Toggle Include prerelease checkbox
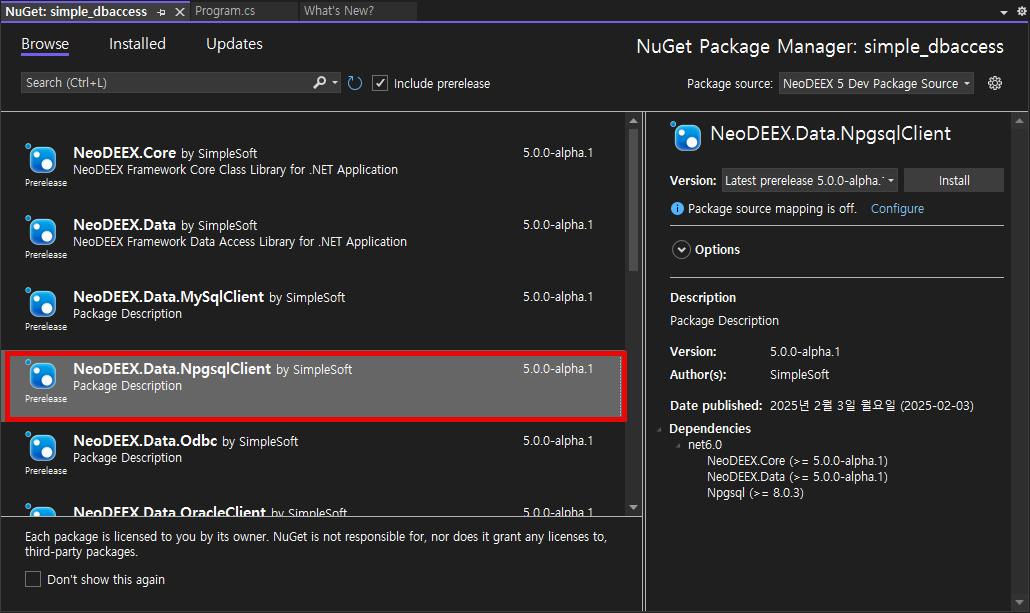Image resolution: width=1030 pixels, height=613 pixels. [380, 83]
